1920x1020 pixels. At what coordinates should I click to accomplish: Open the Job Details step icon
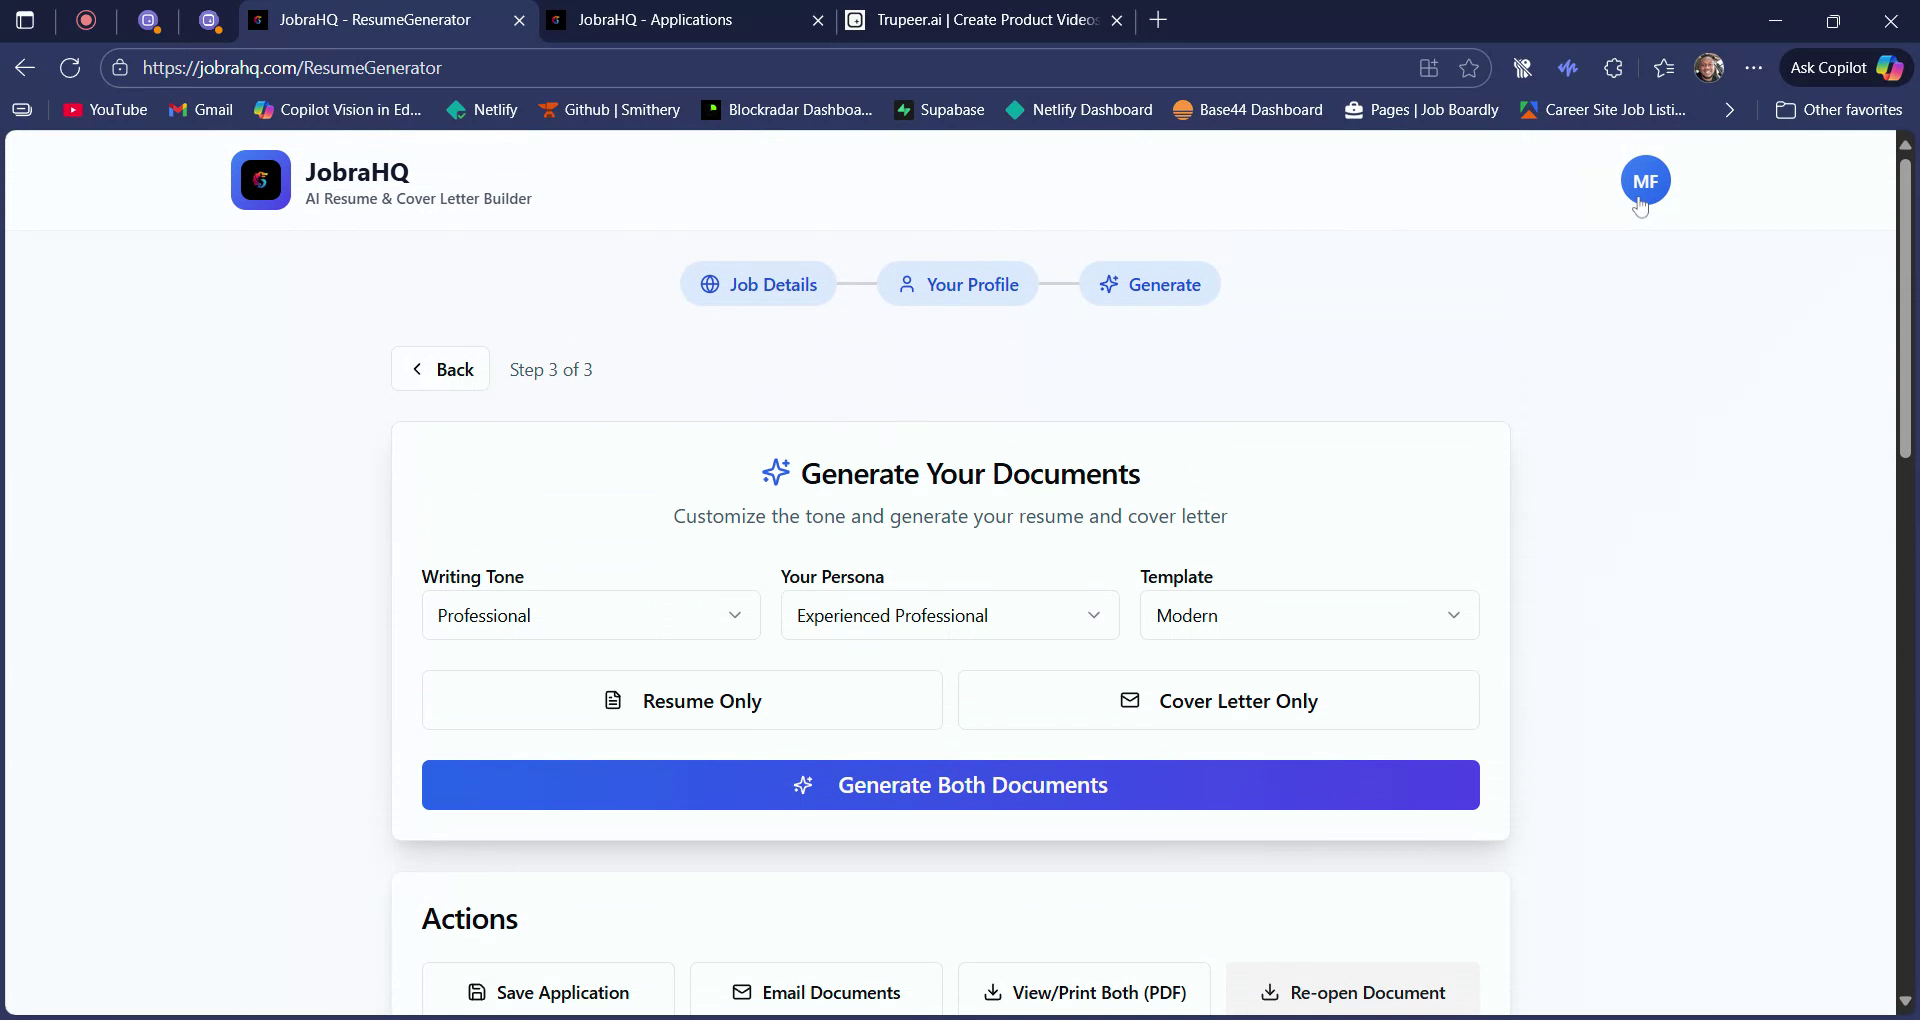(709, 284)
